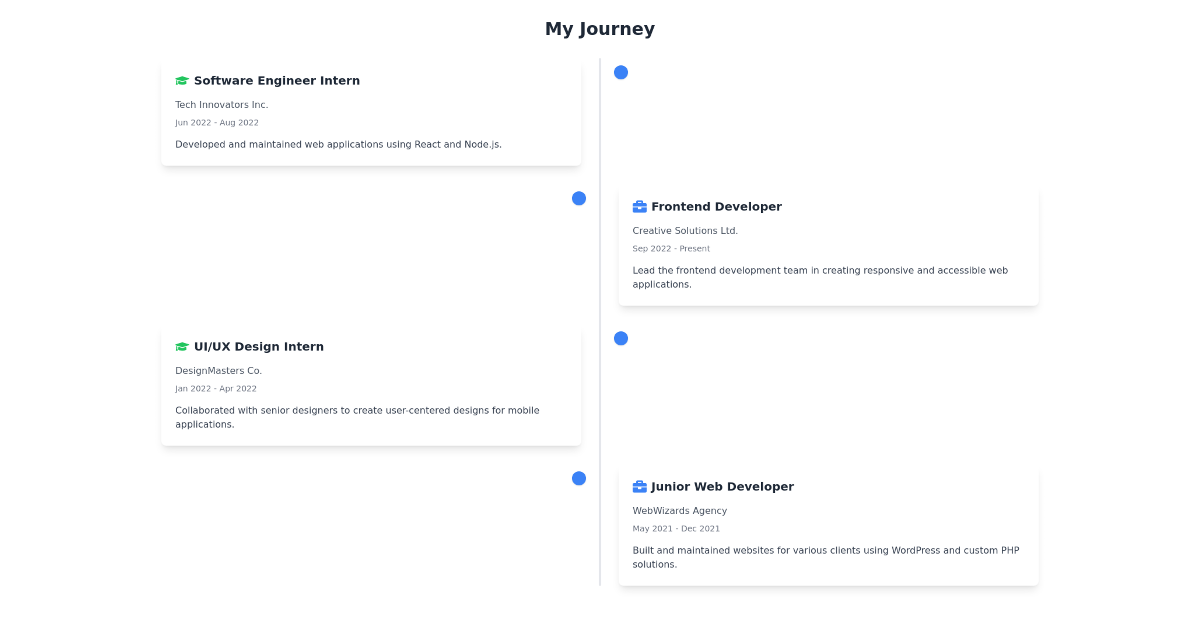Open the Junior Web Developer entry
Screen dimensions: 1200x630
pos(828,526)
